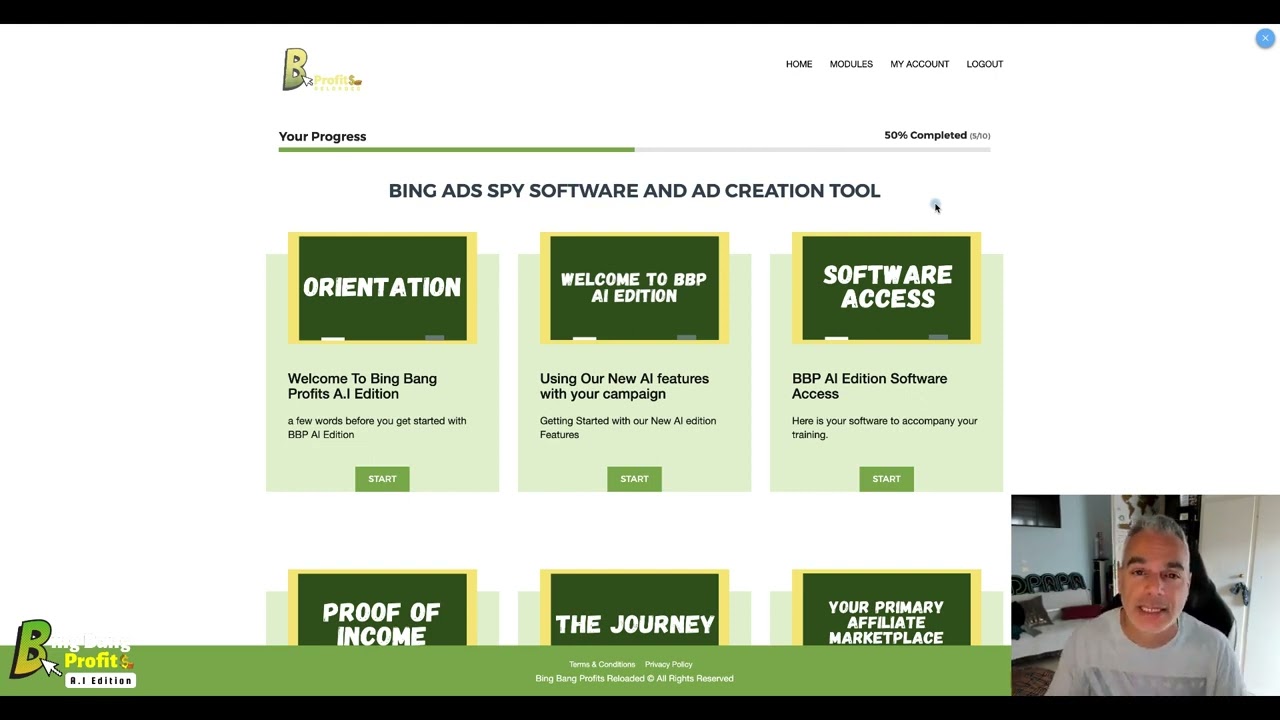Click title BBP AI Edition Software Access
Screen dimensions: 1280x720
869,386
